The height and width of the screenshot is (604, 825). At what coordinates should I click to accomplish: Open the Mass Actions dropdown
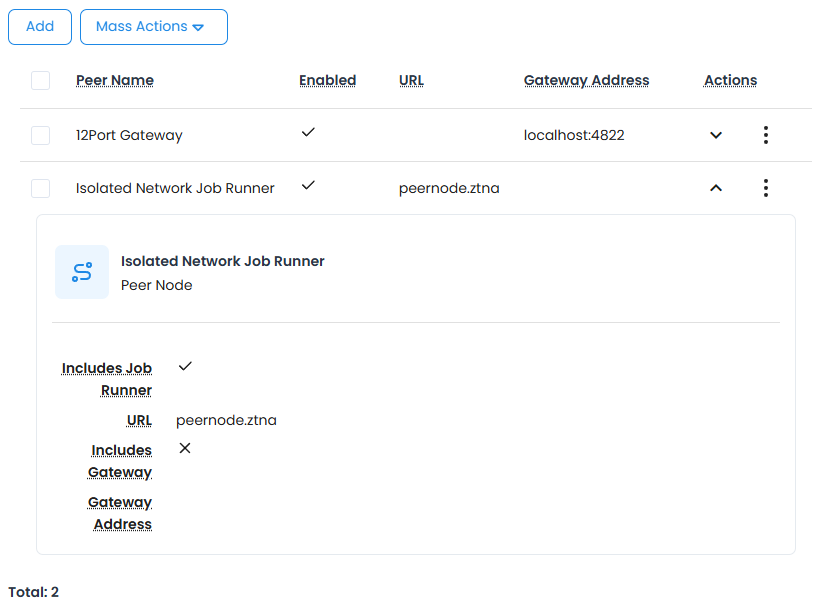click(x=153, y=27)
